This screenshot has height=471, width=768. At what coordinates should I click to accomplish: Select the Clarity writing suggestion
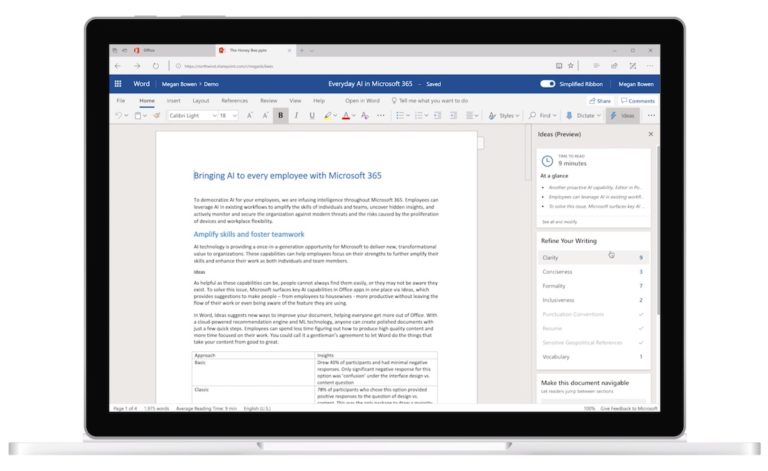pos(593,258)
